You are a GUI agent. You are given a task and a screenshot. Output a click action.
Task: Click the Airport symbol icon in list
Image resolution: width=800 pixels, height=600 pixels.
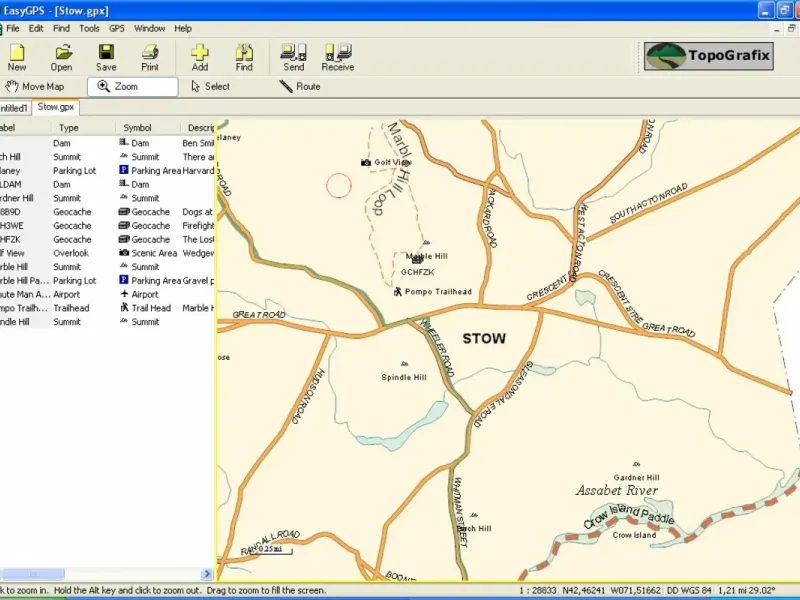pos(124,294)
